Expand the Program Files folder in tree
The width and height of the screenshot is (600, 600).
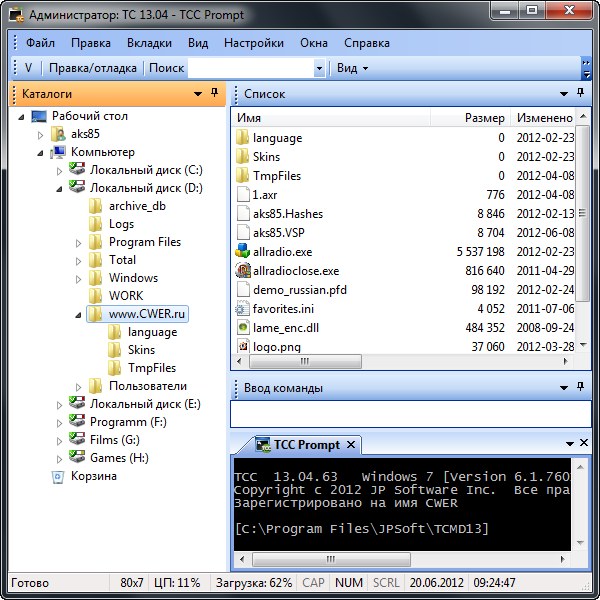80,243
